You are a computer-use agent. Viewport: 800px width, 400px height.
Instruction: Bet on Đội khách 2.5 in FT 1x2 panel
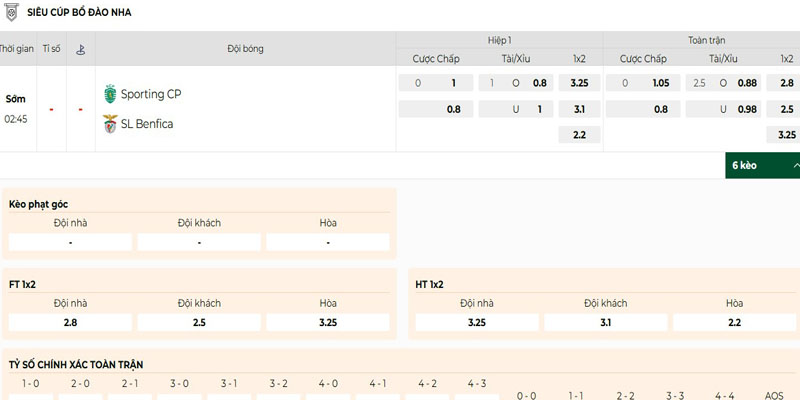(199, 323)
